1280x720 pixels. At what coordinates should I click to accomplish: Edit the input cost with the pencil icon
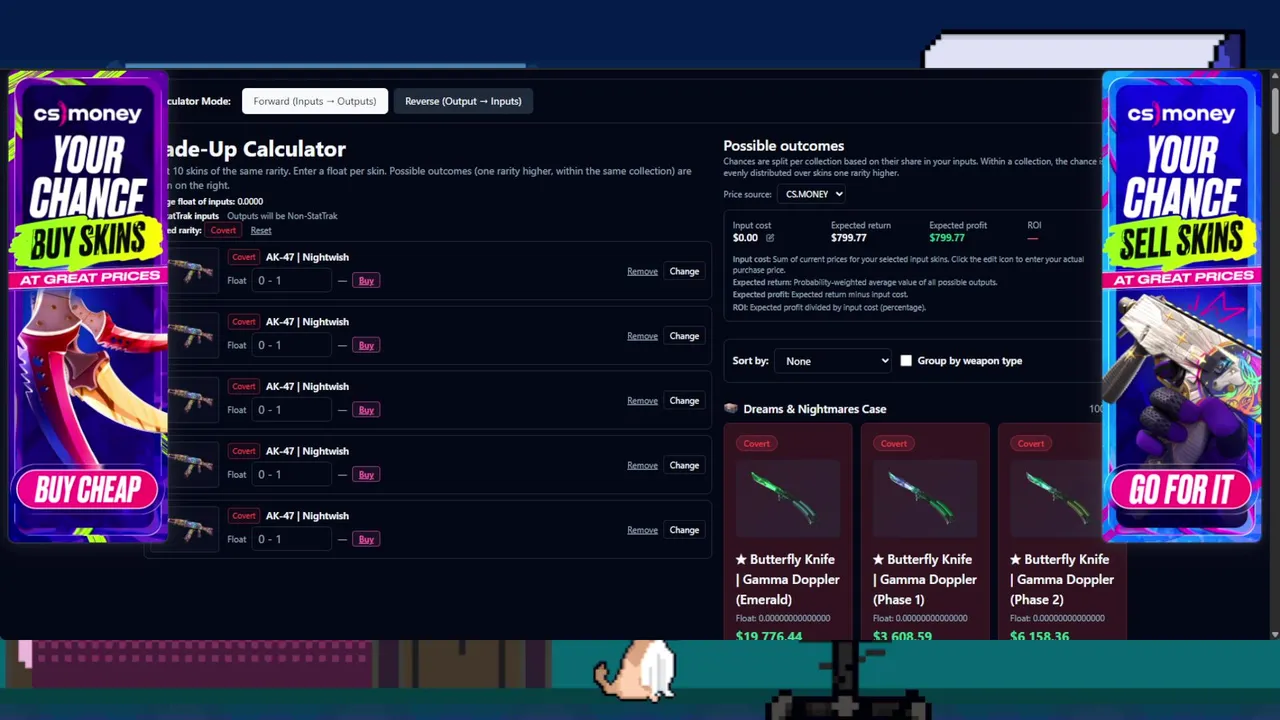point(770,238)
